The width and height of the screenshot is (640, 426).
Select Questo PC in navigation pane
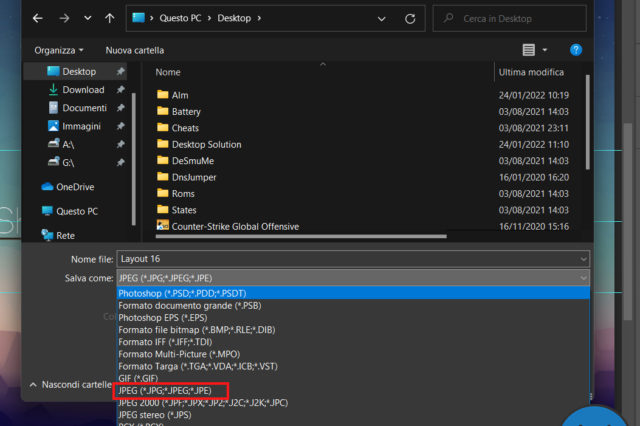click(77, 211)
